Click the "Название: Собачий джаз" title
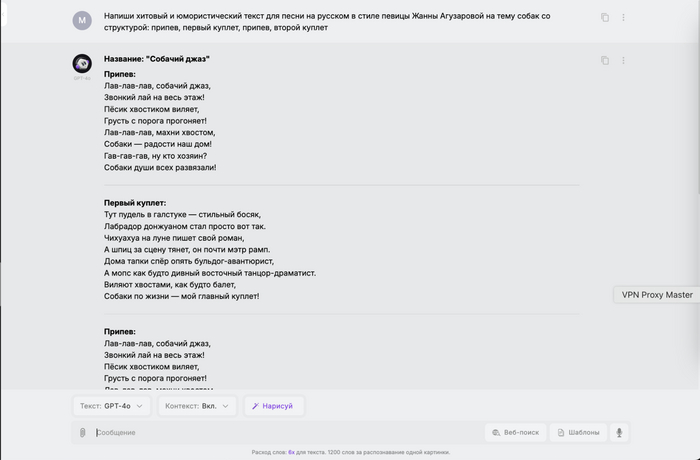This screenshot has height=460, width=700. click(x=157, y=59)
